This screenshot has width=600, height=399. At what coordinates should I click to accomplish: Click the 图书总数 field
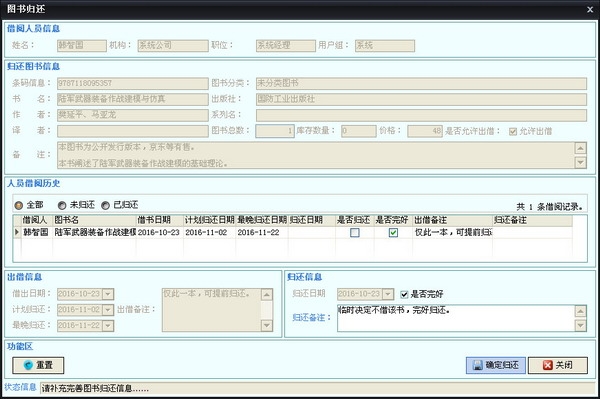(275, 131)
